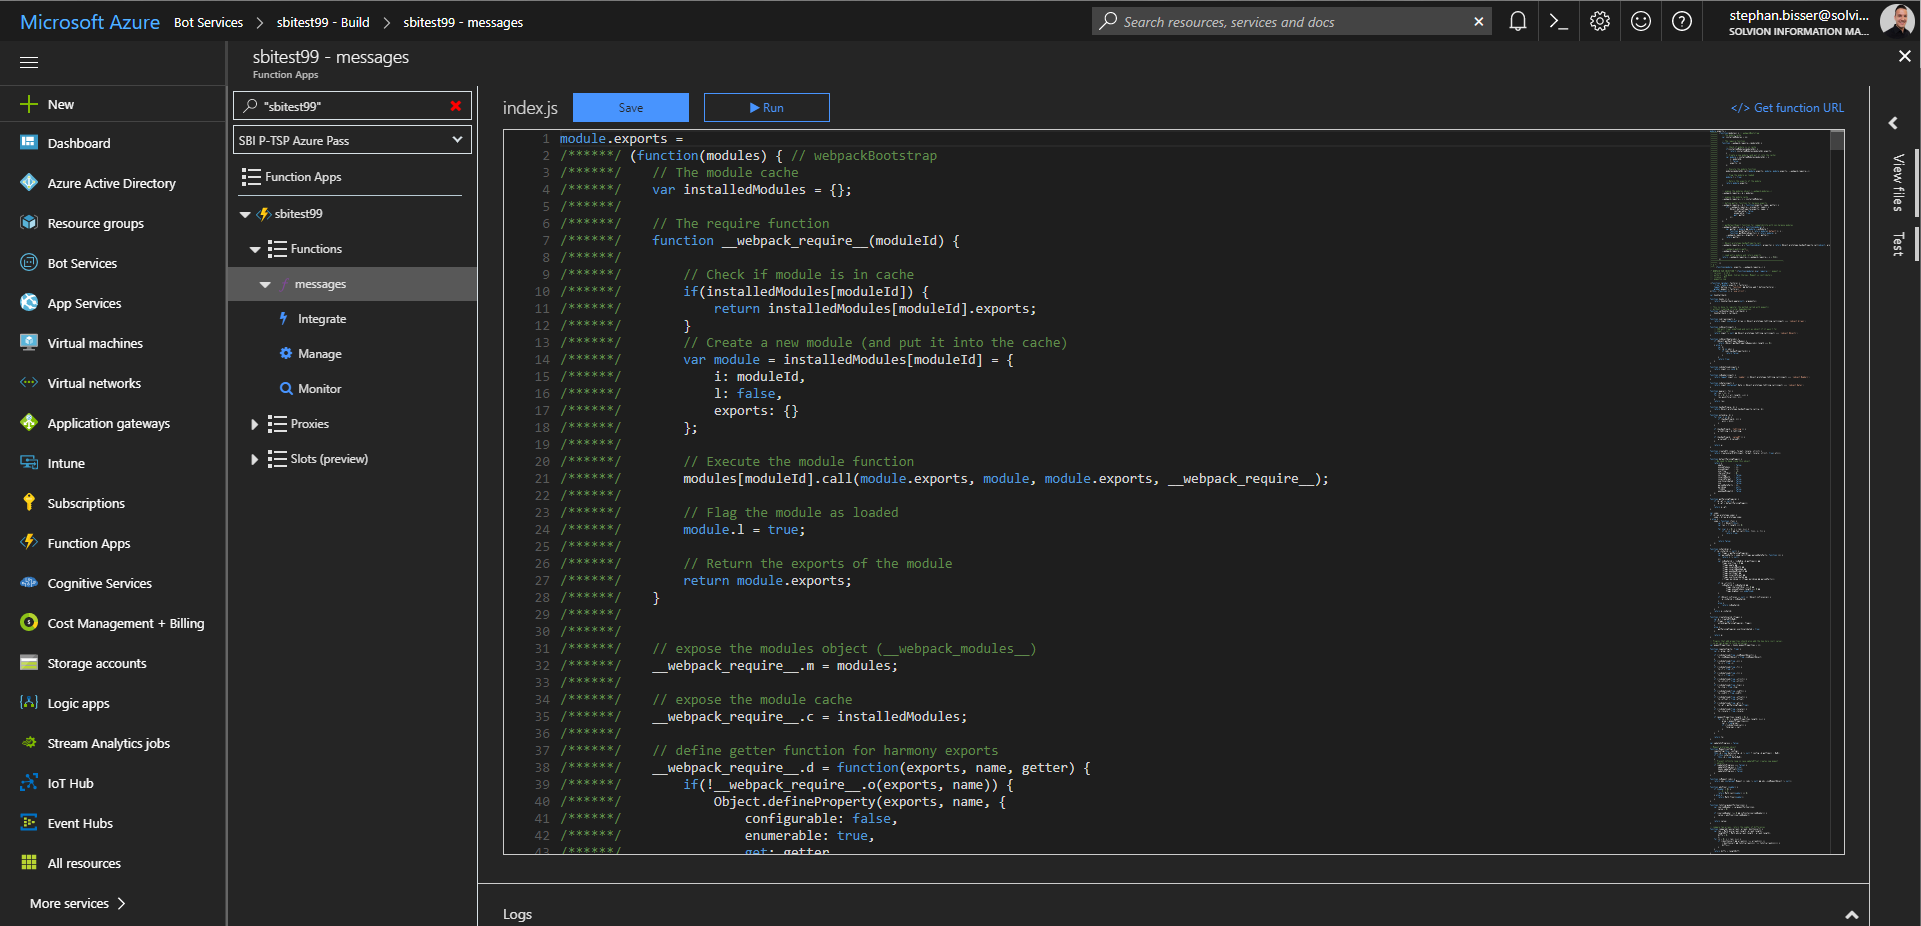This screenshot has width=1921, height=926.
Task: Click New to create a resource
Action: (x=60, y=104)
